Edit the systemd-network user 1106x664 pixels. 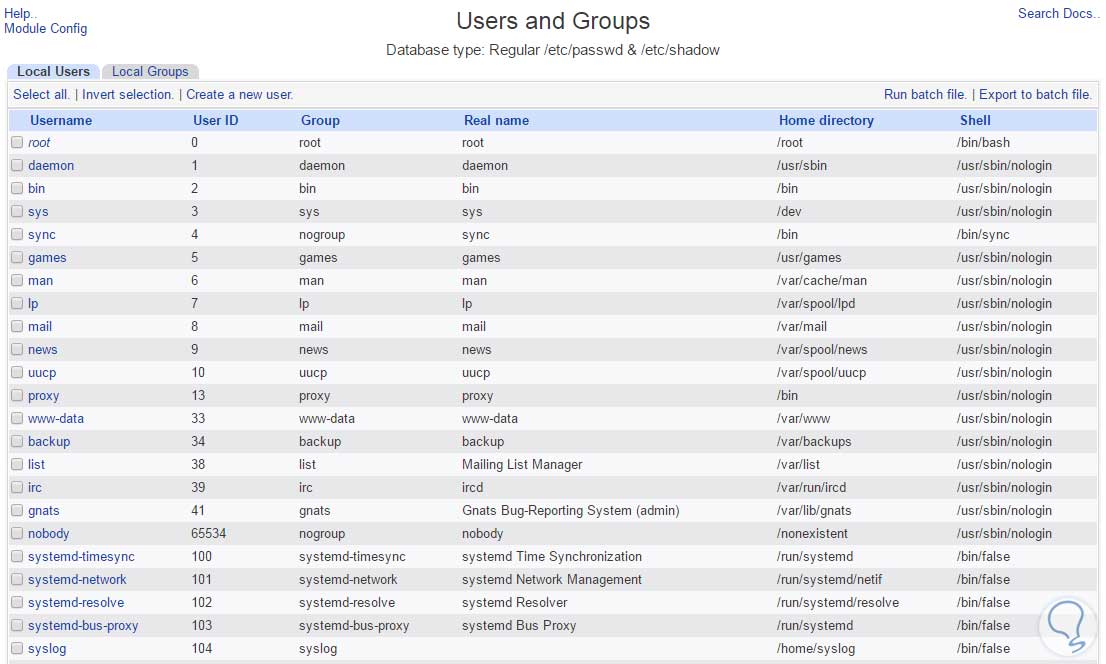pos(77,579)
